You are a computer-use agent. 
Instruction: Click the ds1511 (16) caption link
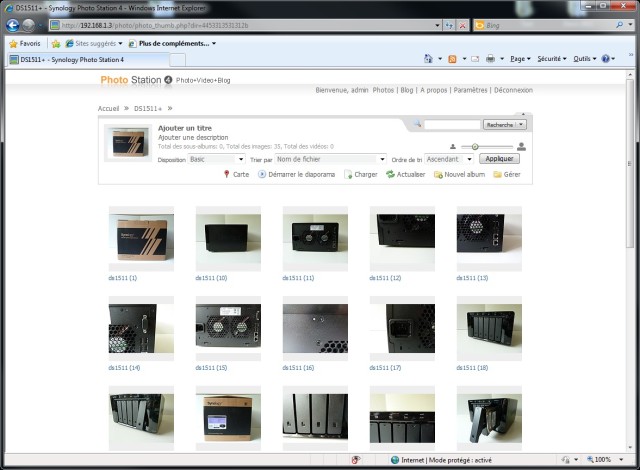tap(298, 368)
